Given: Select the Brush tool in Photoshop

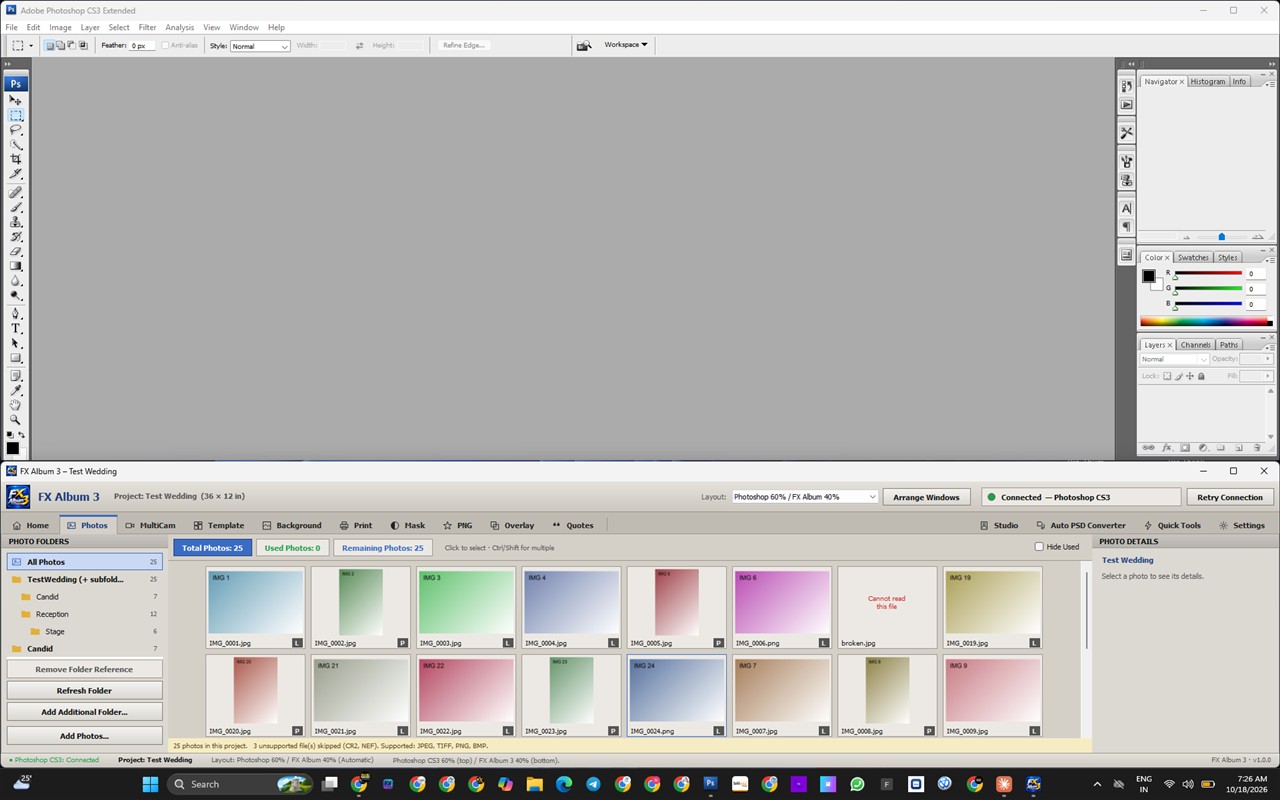Looking at the screenshot, I should tap(16, 207).
